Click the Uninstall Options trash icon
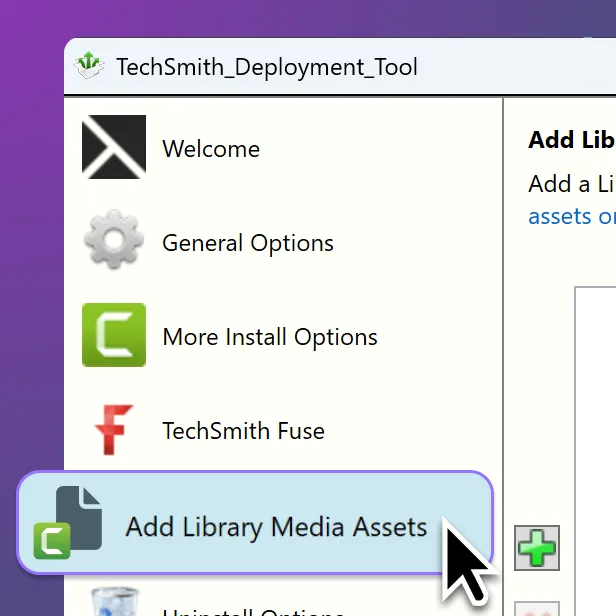 [114, 601]
